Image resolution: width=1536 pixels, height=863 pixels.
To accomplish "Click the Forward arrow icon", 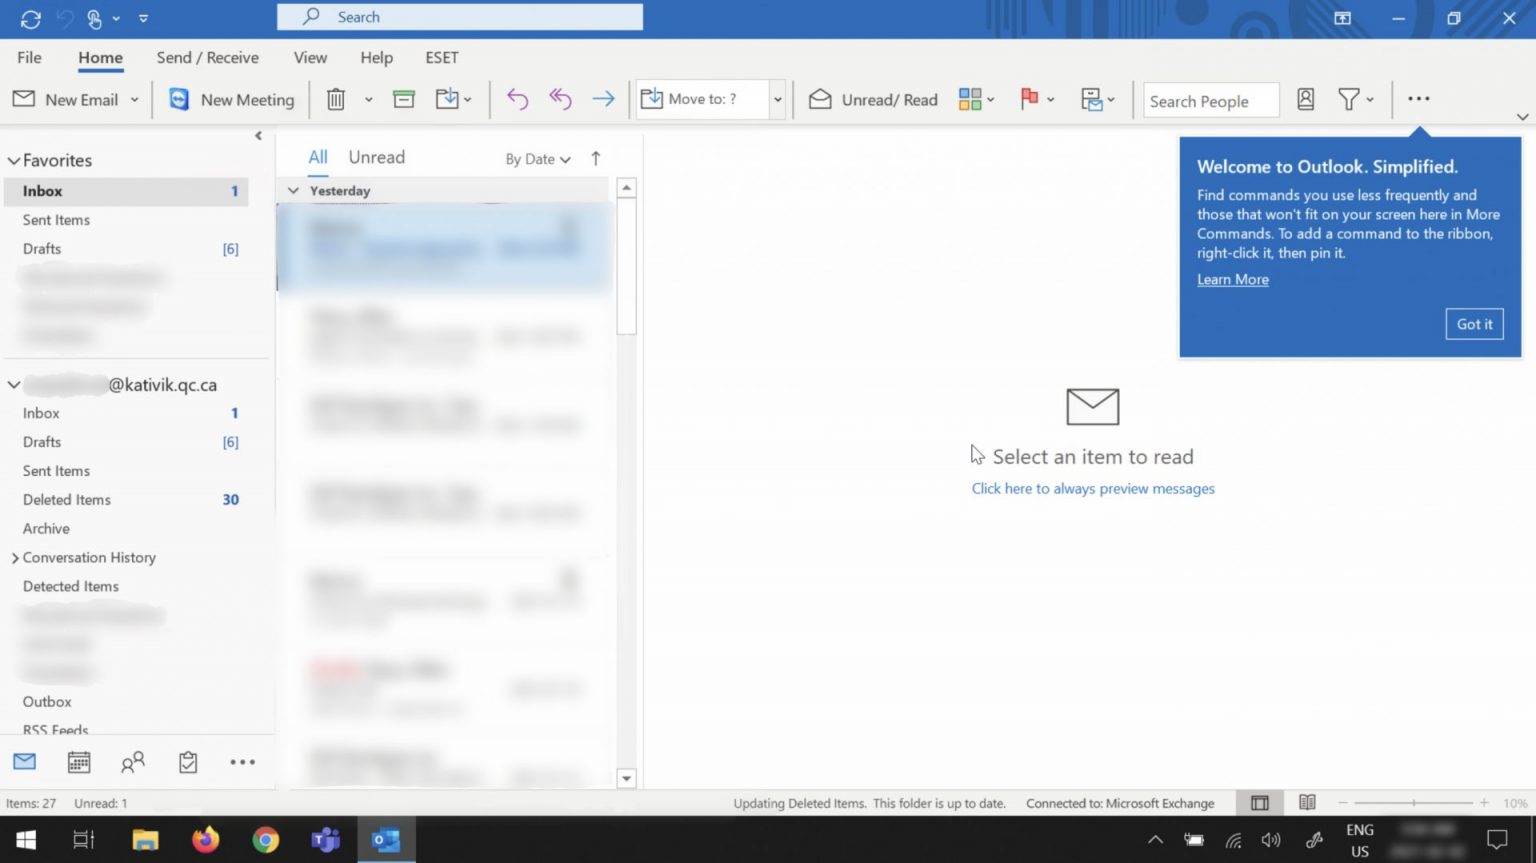I will tap(603, 99).
